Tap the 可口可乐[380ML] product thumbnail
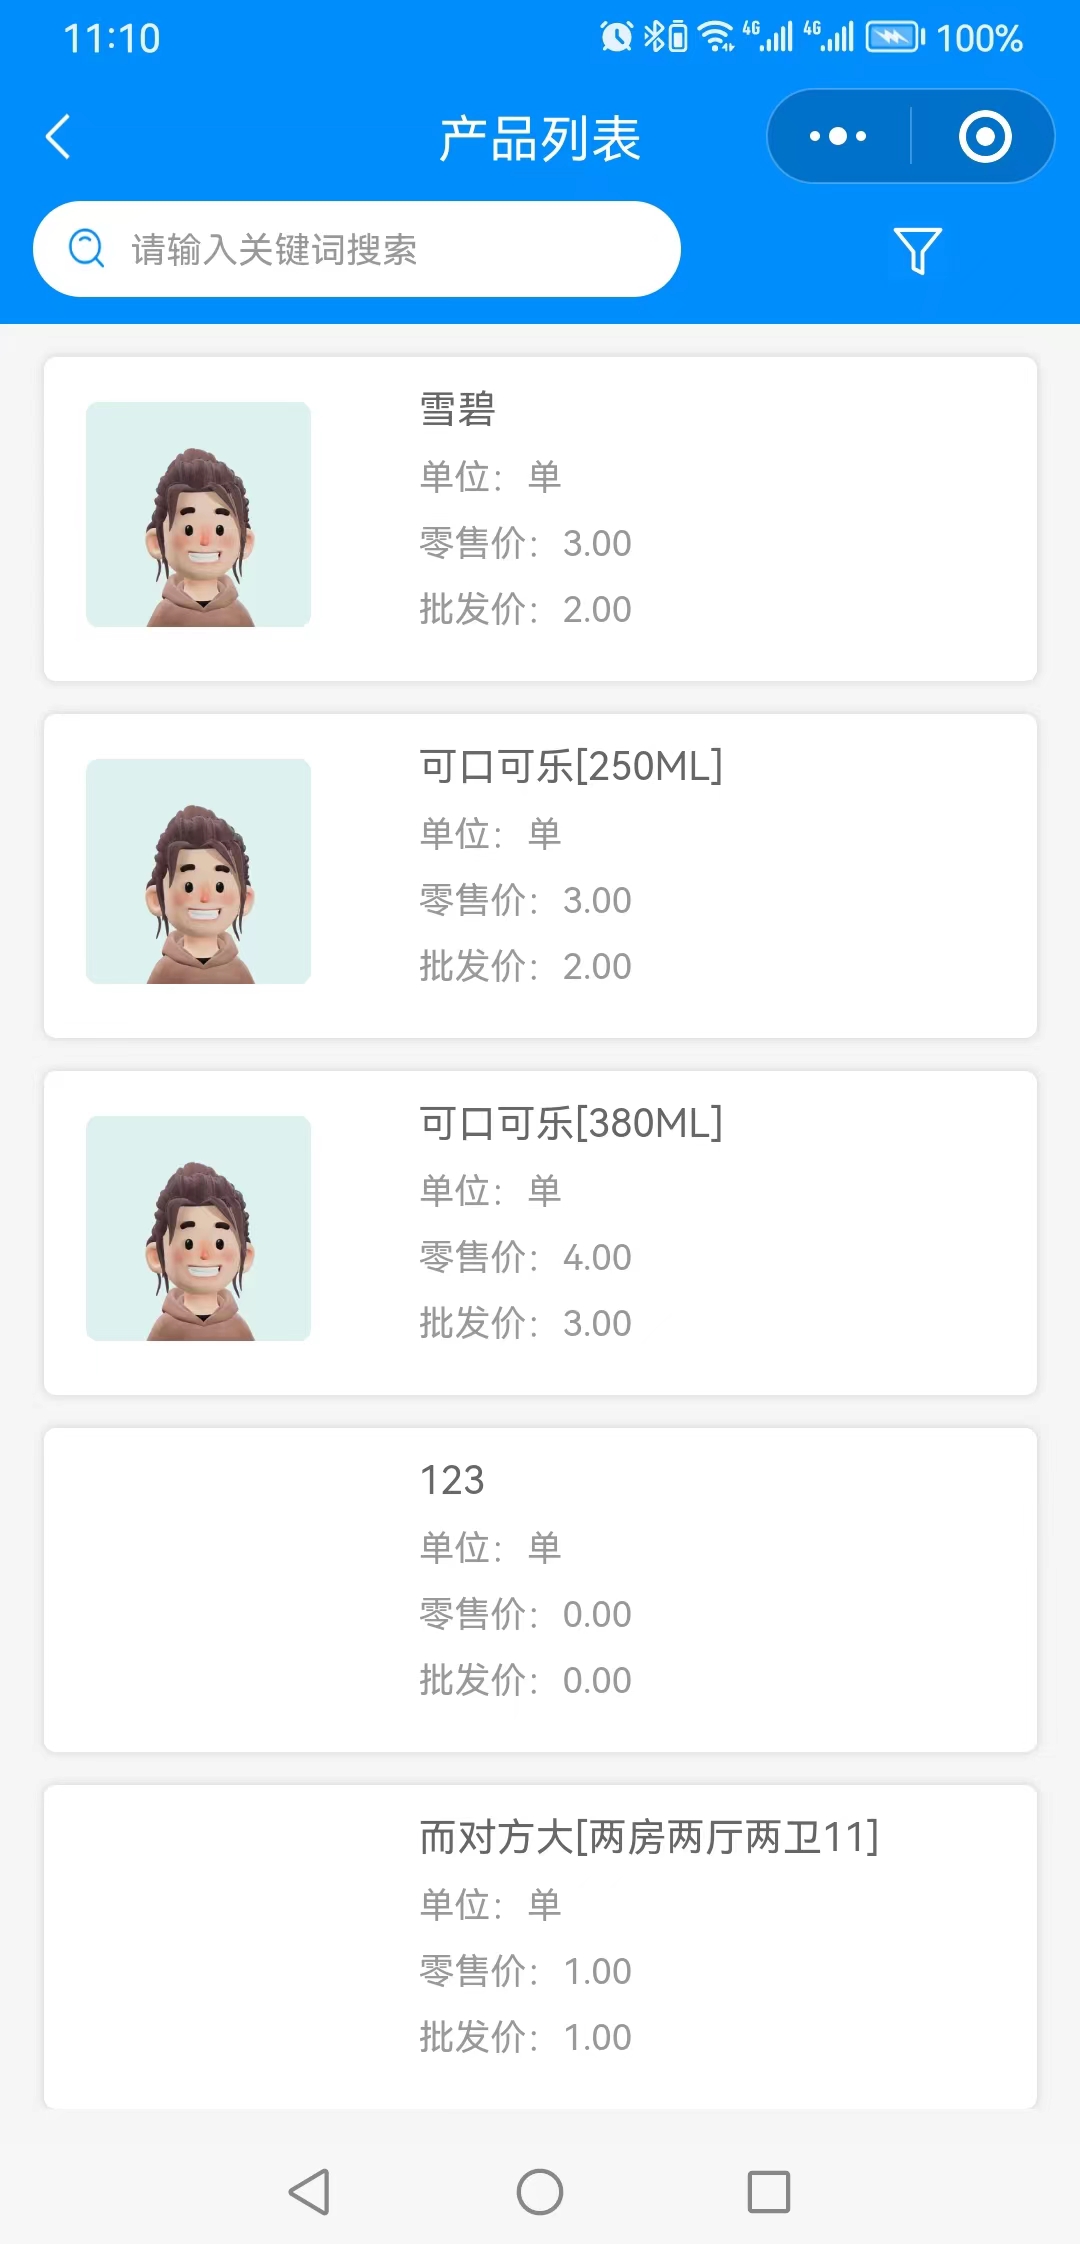 point(198,1229)
